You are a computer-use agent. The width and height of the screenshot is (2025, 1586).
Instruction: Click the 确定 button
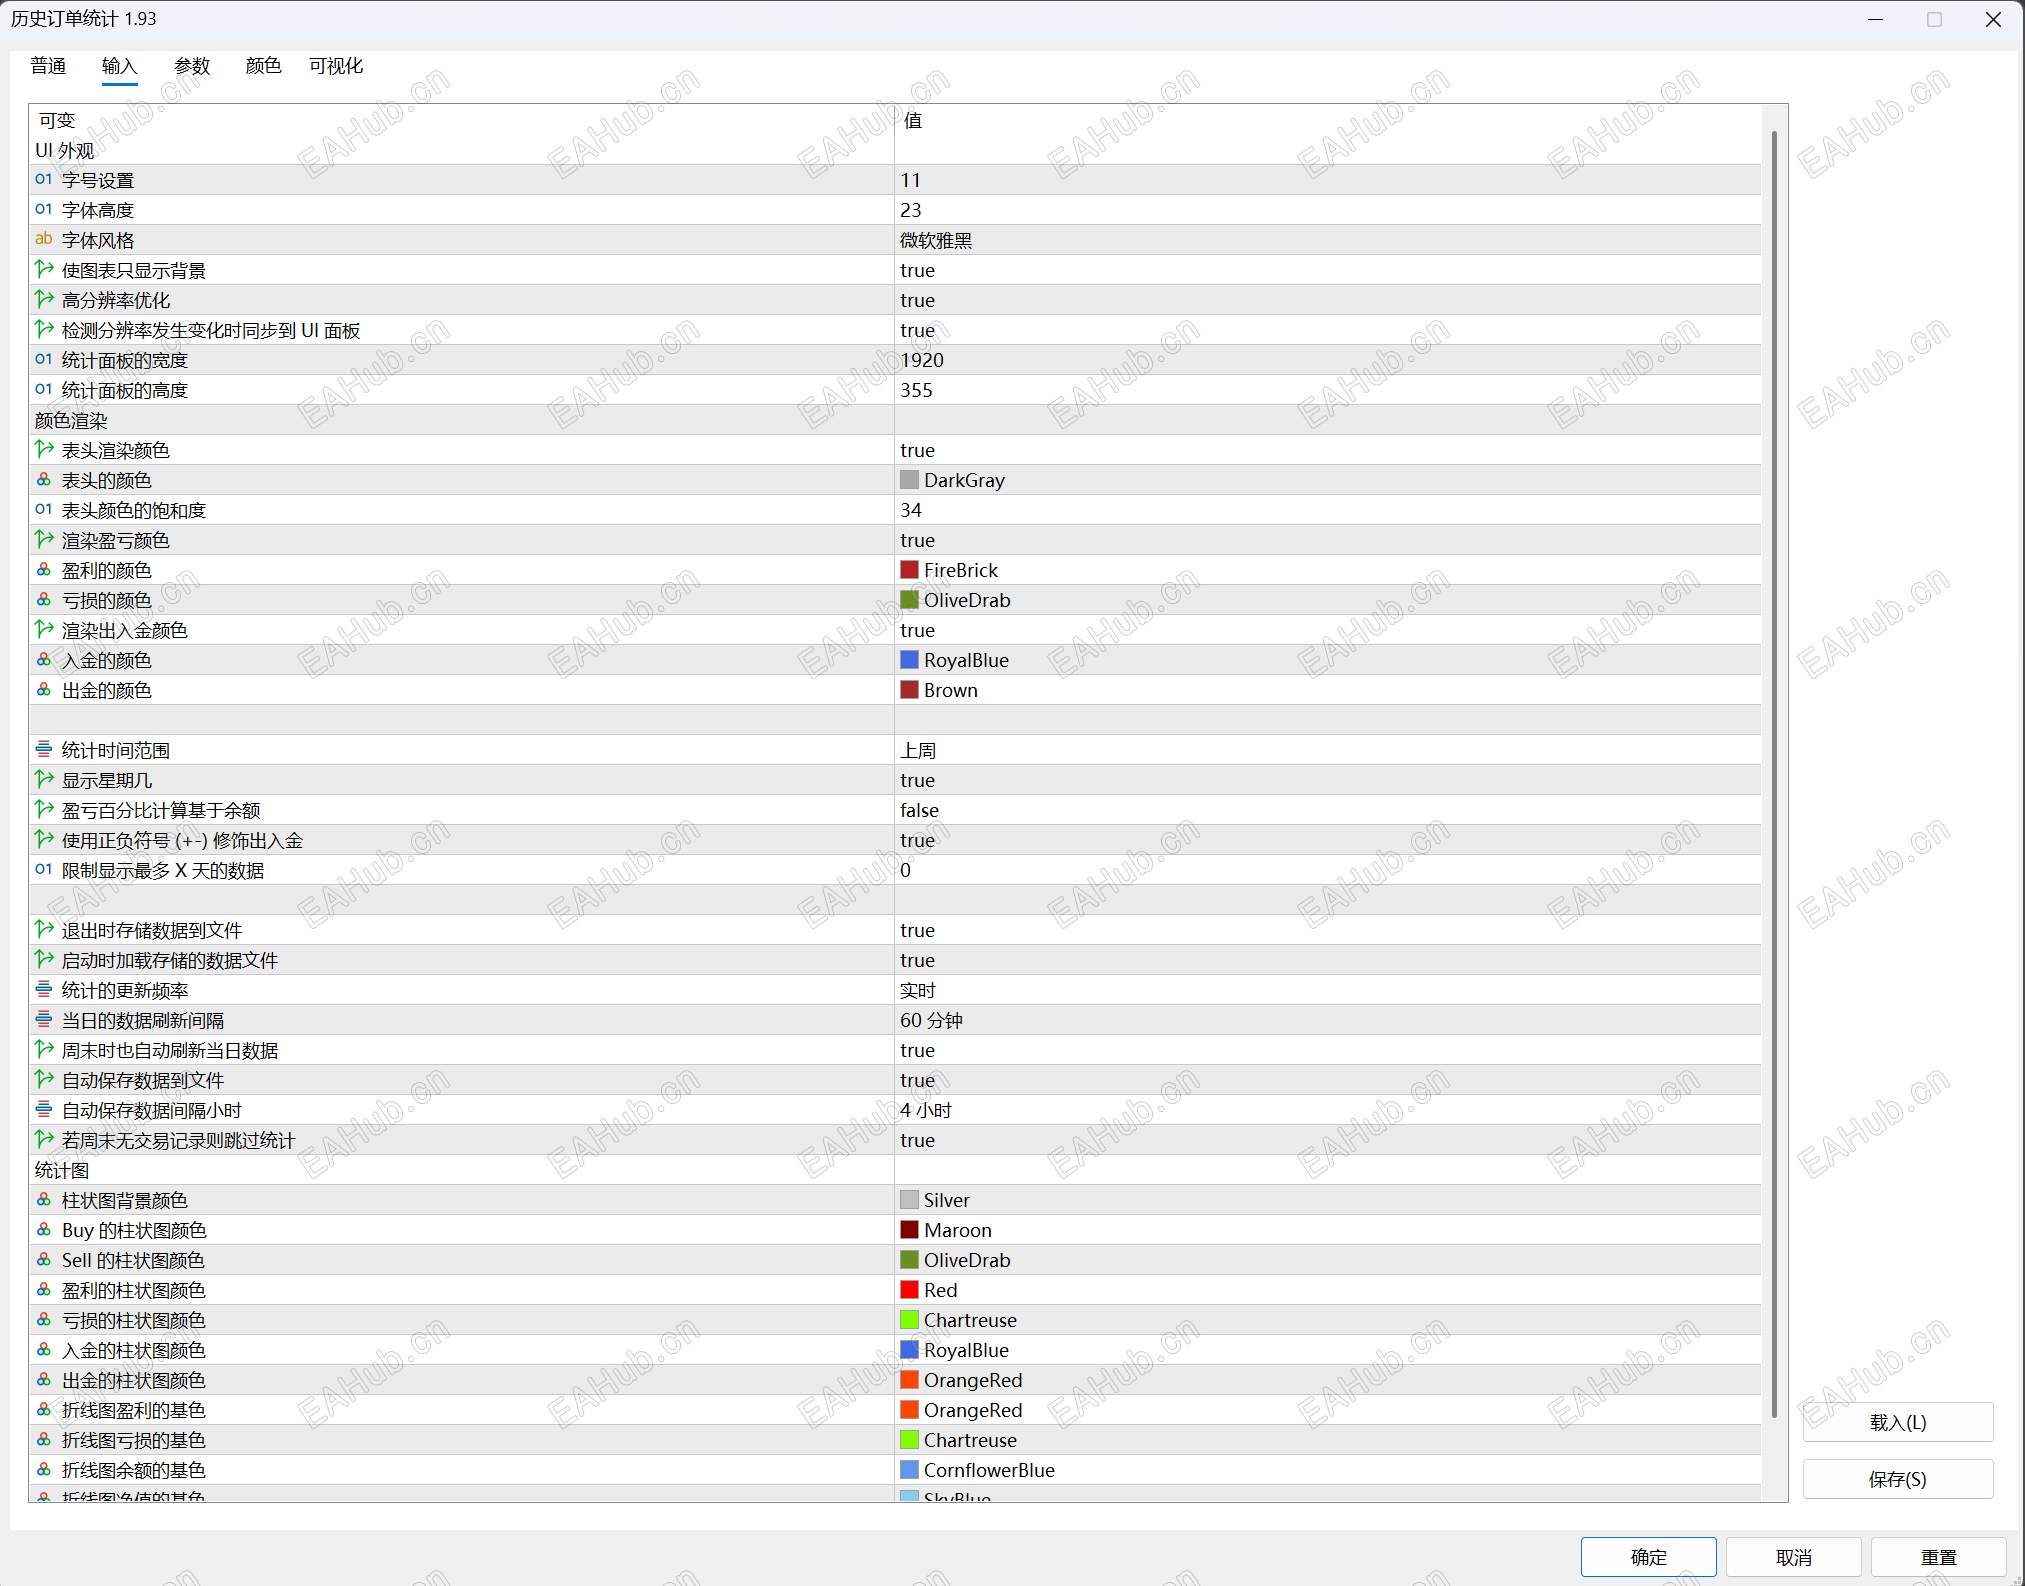pos(1648,1557)
